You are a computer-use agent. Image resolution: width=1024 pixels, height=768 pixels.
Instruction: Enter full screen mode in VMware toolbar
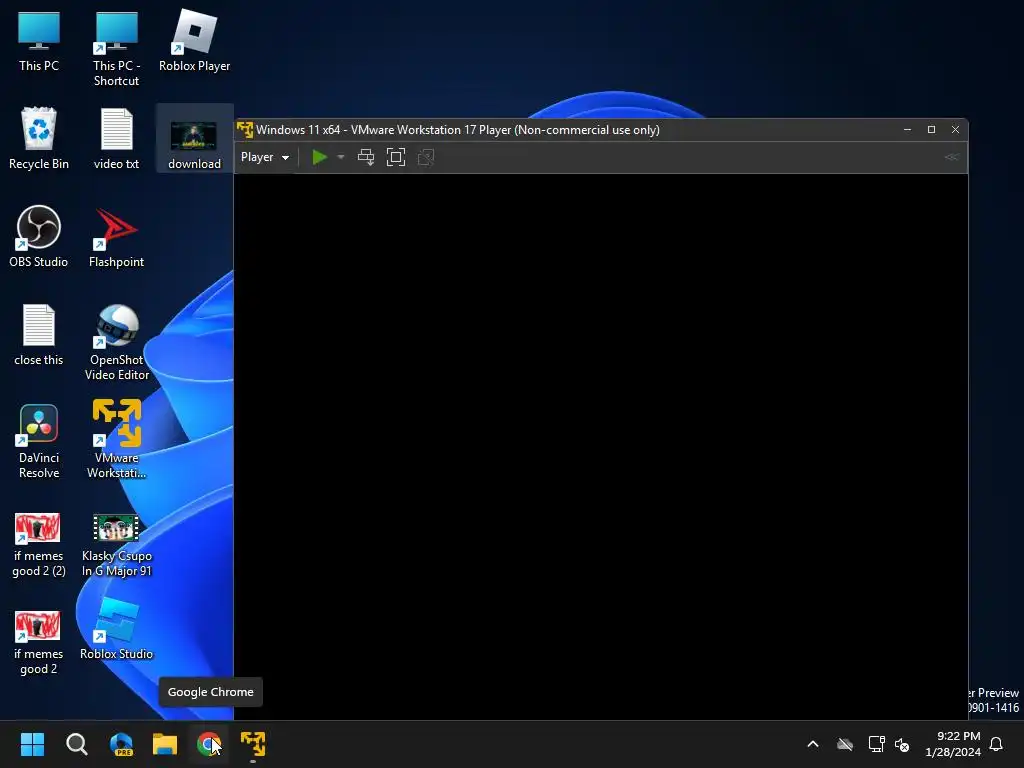coord(396,157)
